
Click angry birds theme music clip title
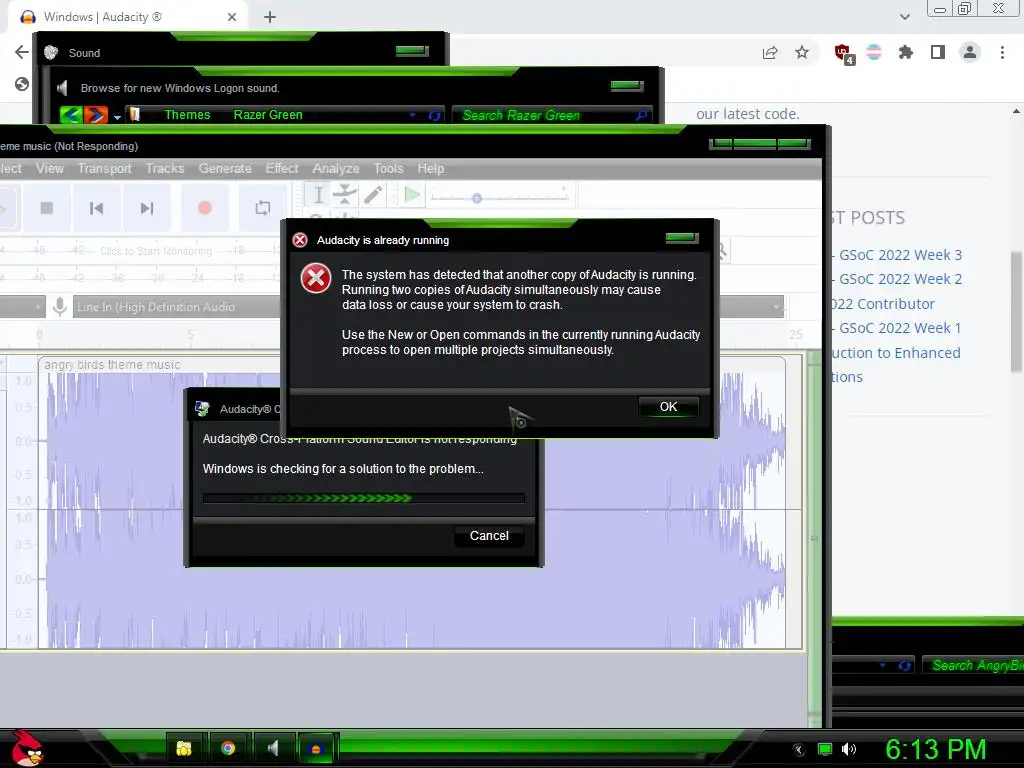(x=112, y=364)
